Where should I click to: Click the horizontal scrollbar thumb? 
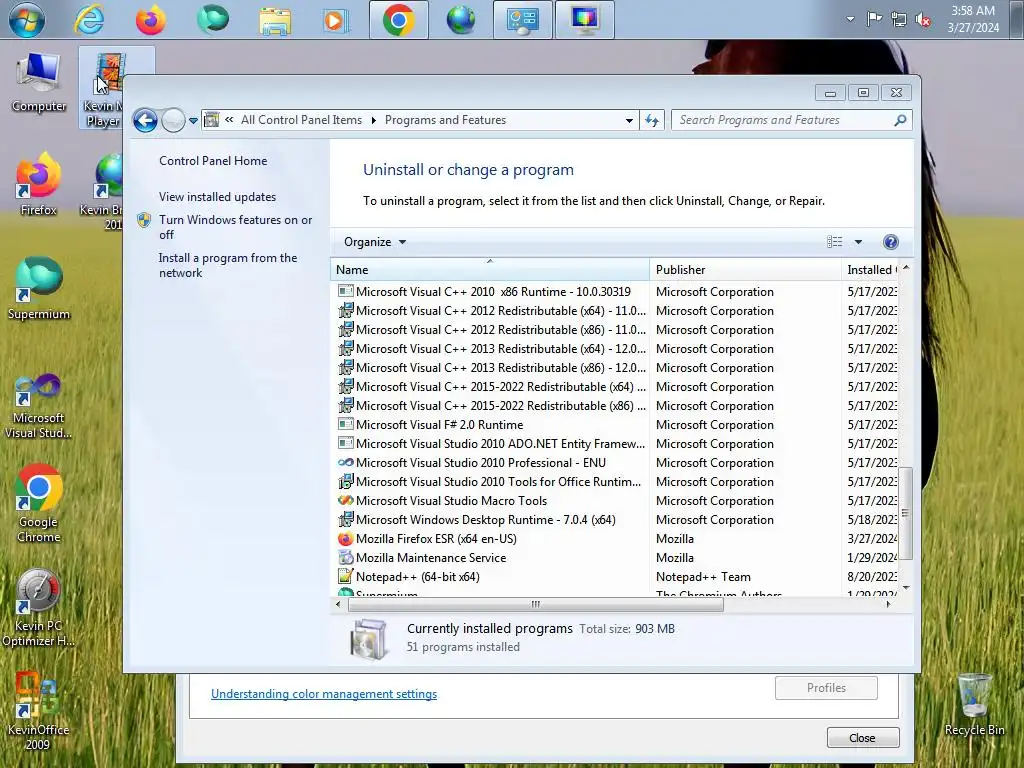coord(536,604)
